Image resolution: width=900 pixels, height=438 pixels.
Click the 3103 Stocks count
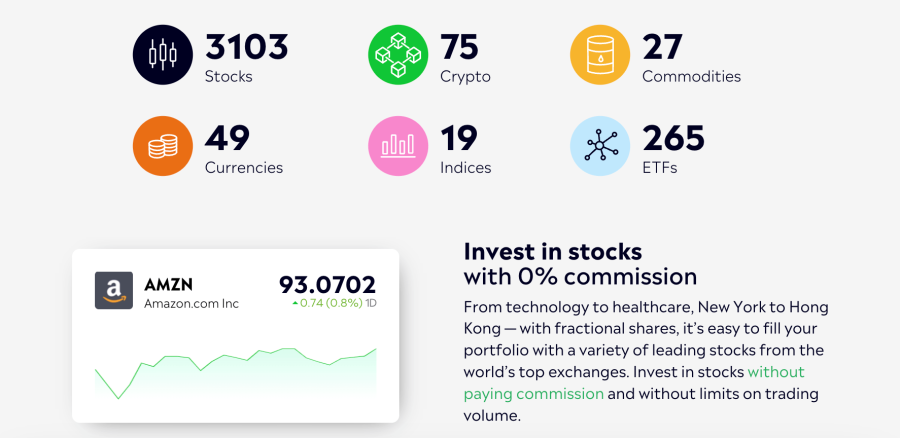(x=246, y=47)
